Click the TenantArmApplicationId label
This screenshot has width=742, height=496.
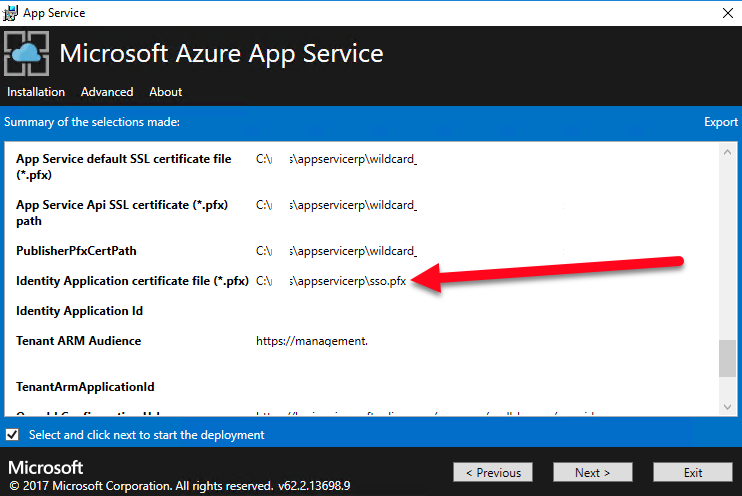(85, 387)
